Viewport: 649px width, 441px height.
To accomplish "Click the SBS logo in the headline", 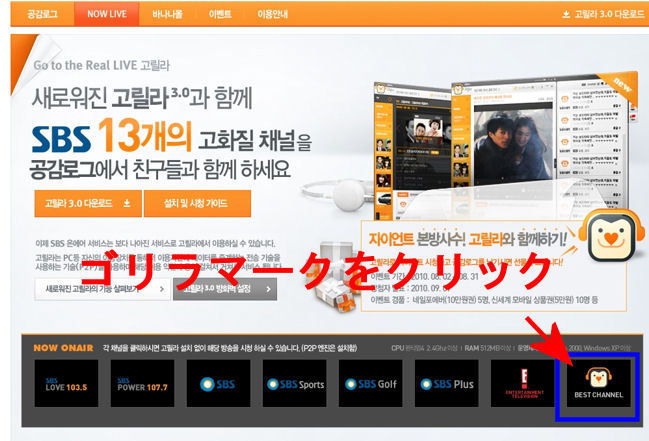I will click(x=62, y=139).
